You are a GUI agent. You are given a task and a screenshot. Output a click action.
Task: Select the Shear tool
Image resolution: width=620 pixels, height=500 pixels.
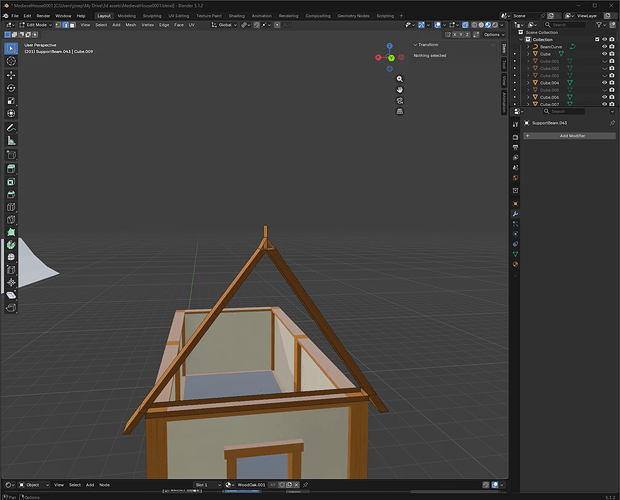click(x=11, y=295)
